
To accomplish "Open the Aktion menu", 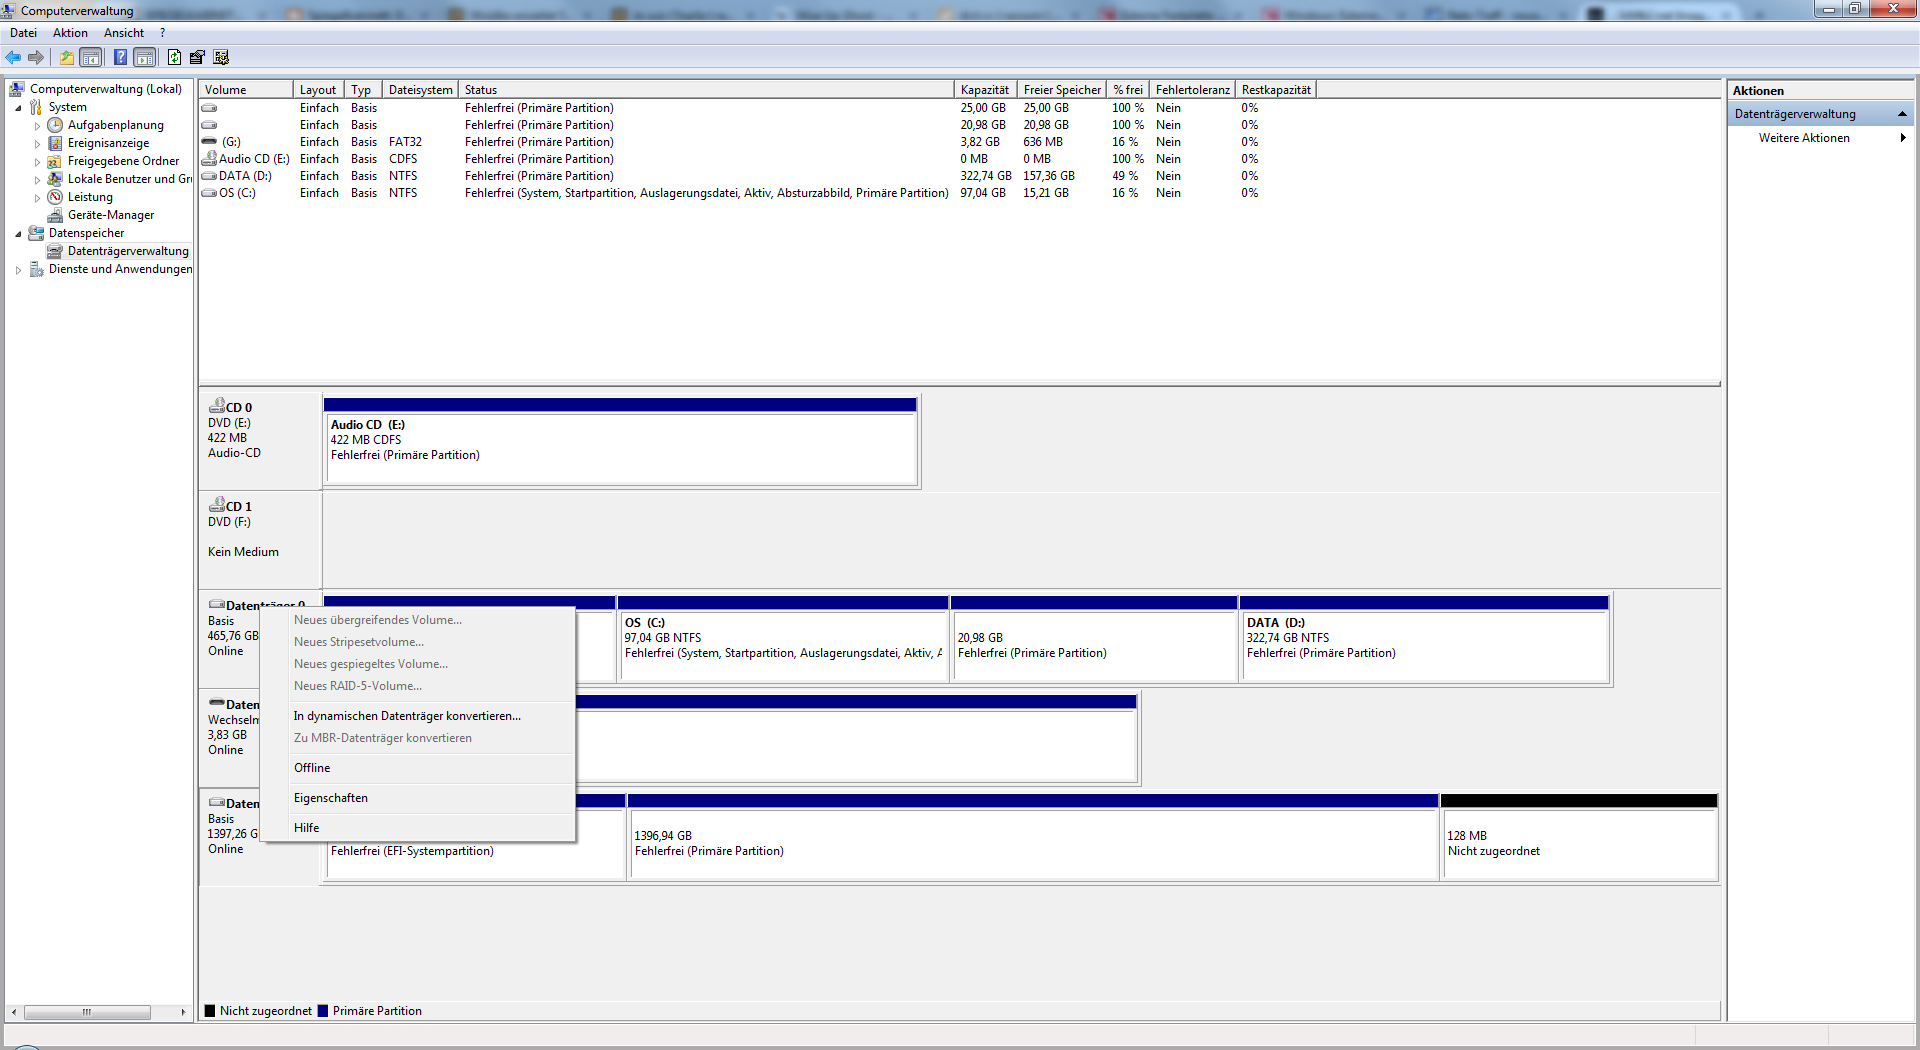I will [70, 33].
